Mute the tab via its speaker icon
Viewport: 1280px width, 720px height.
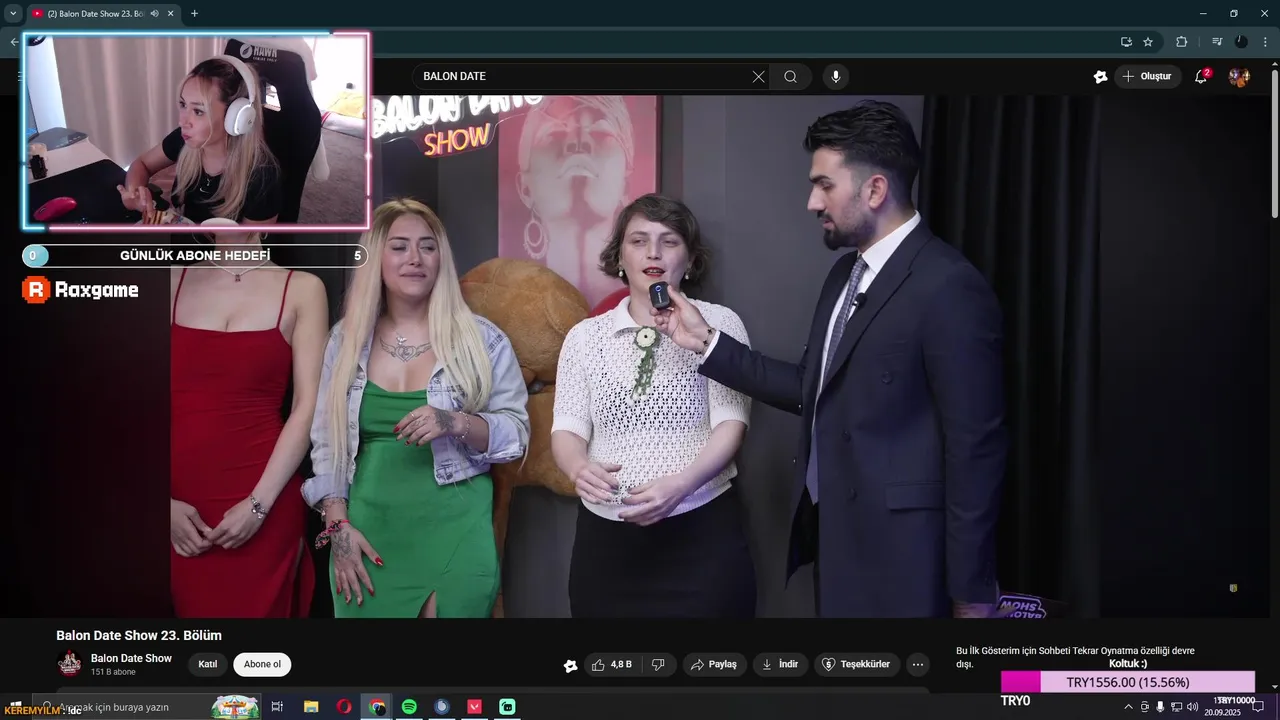[x=154, y=13]
